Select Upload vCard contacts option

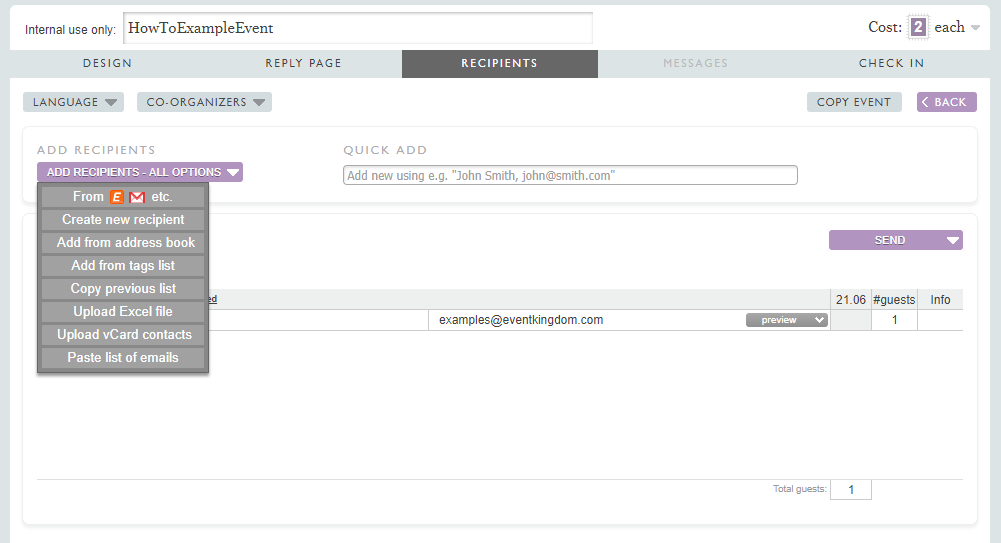123,335
